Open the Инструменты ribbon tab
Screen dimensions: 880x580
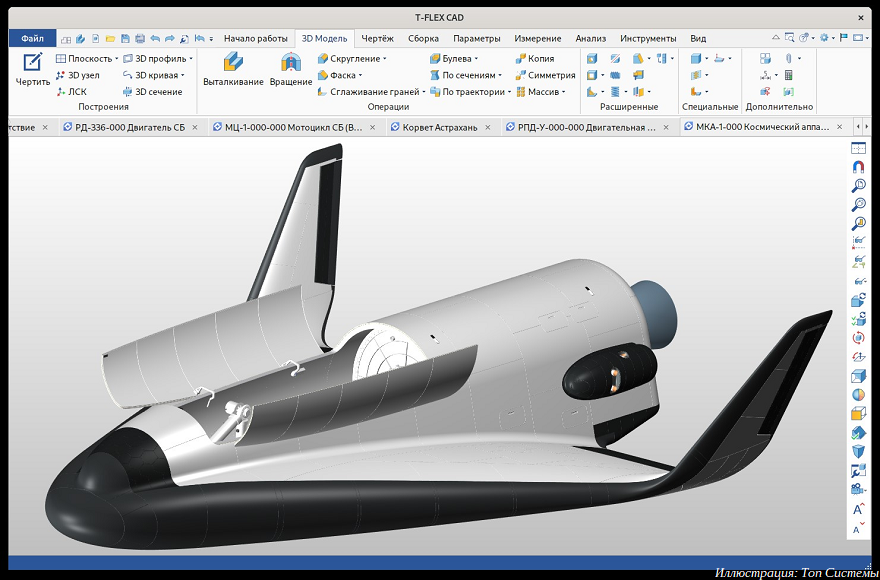(648, 39)
